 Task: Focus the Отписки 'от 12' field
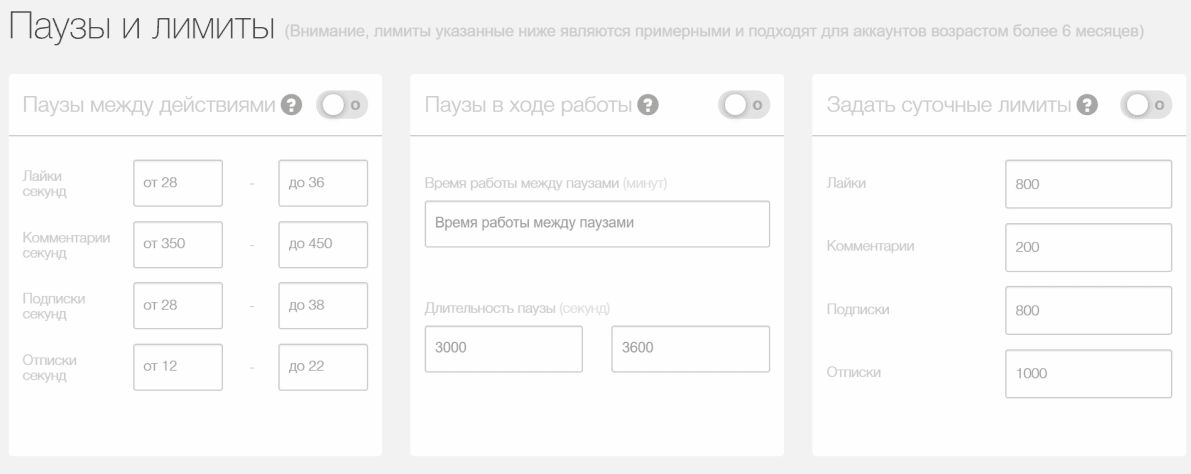(178, 367)
